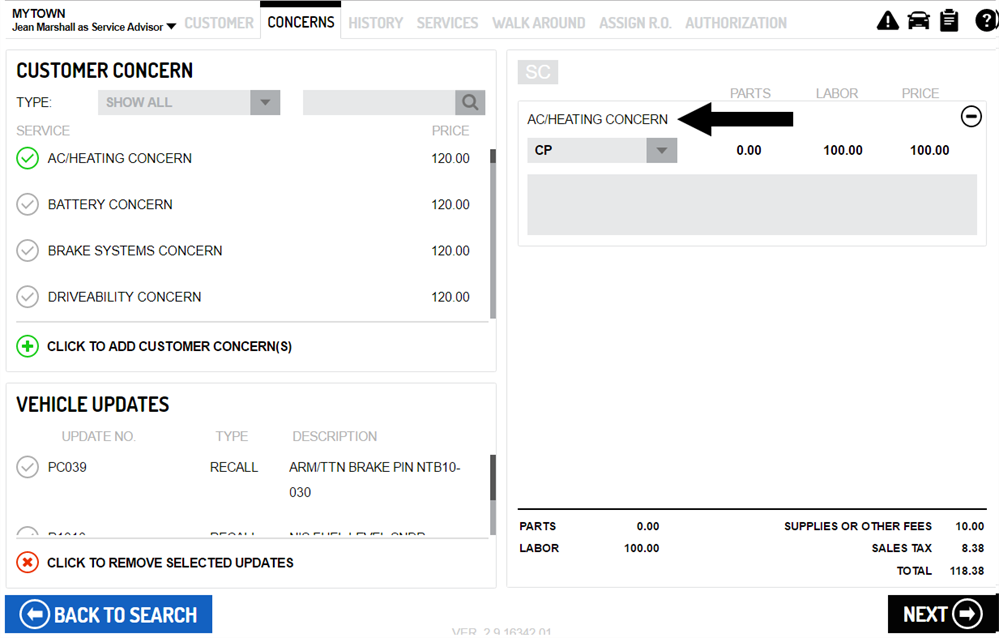Open Jean Marshall user role dropdown
The image size is (999, 638).
pyautogui.click(x=94, y=27)
